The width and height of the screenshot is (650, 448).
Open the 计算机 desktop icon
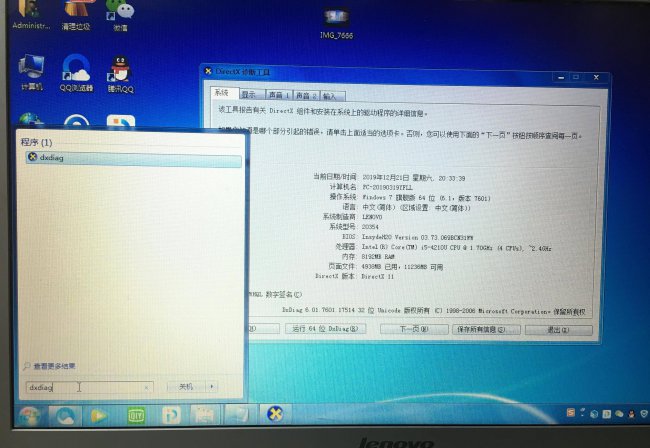click(32, 73)
